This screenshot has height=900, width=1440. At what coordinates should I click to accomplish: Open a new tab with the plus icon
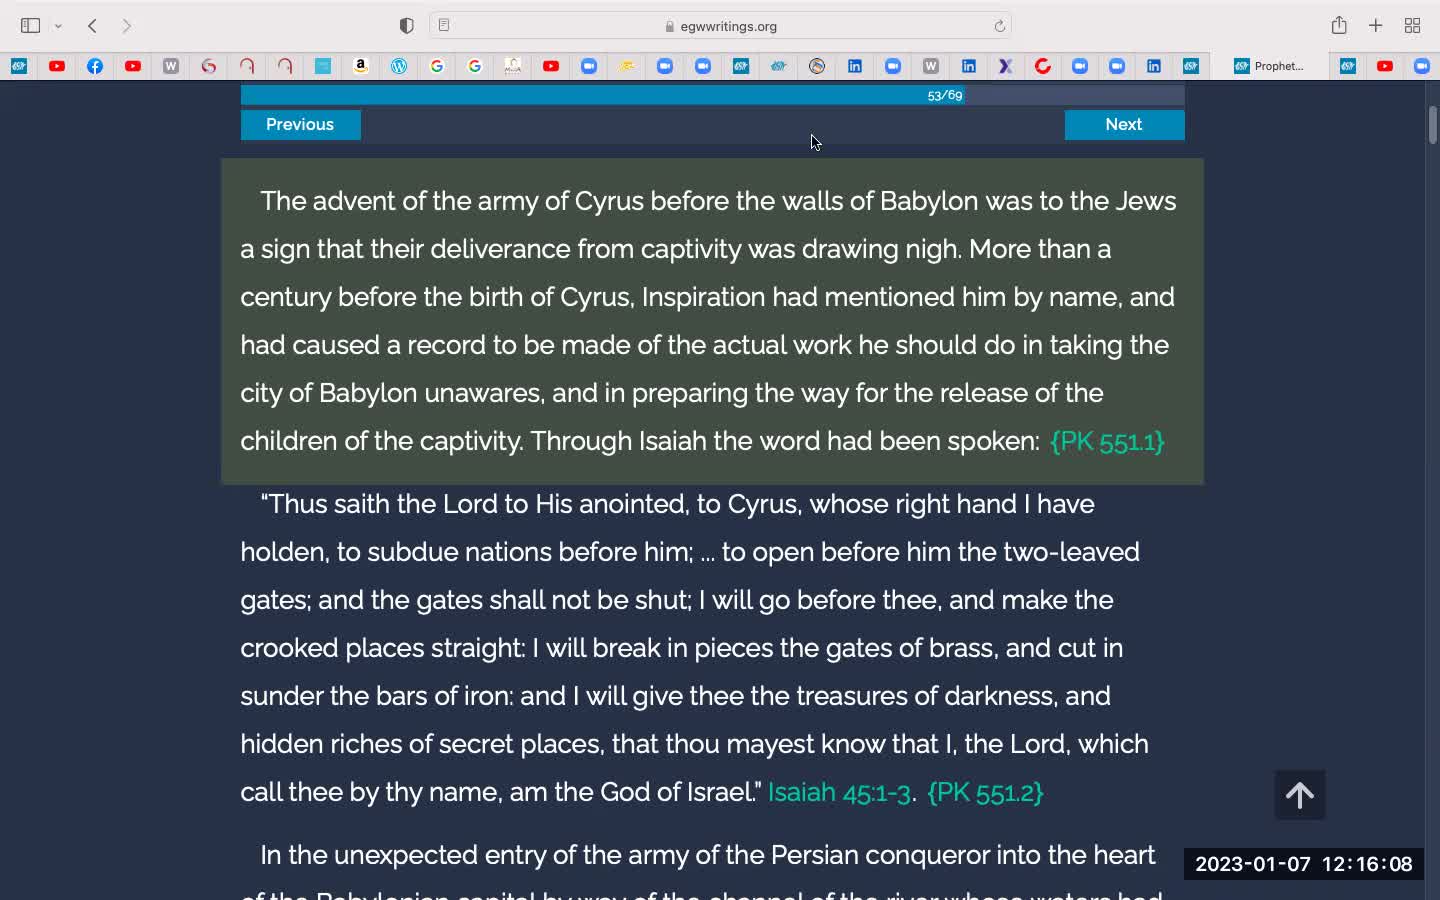[x=1376, y=26]
